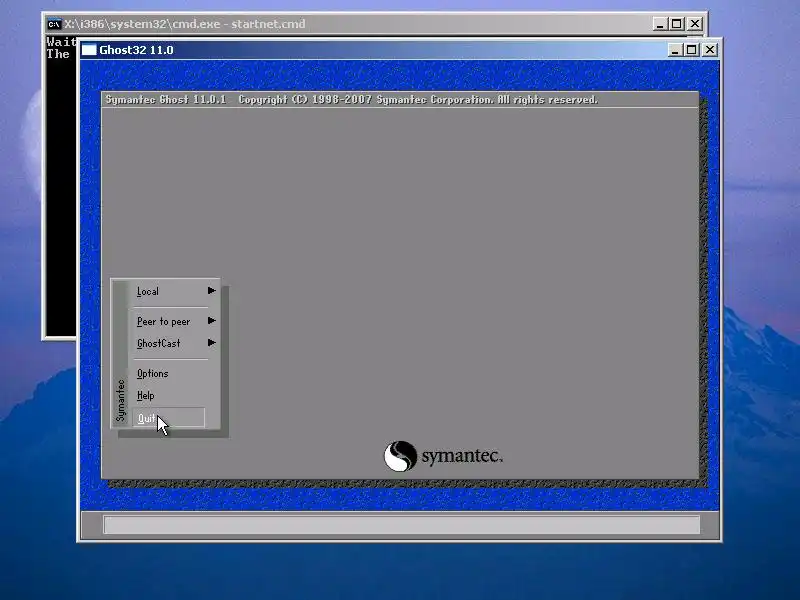Choose Quit to exit Ghost
The image size is (800, 600).
click(x=168, y=418)
